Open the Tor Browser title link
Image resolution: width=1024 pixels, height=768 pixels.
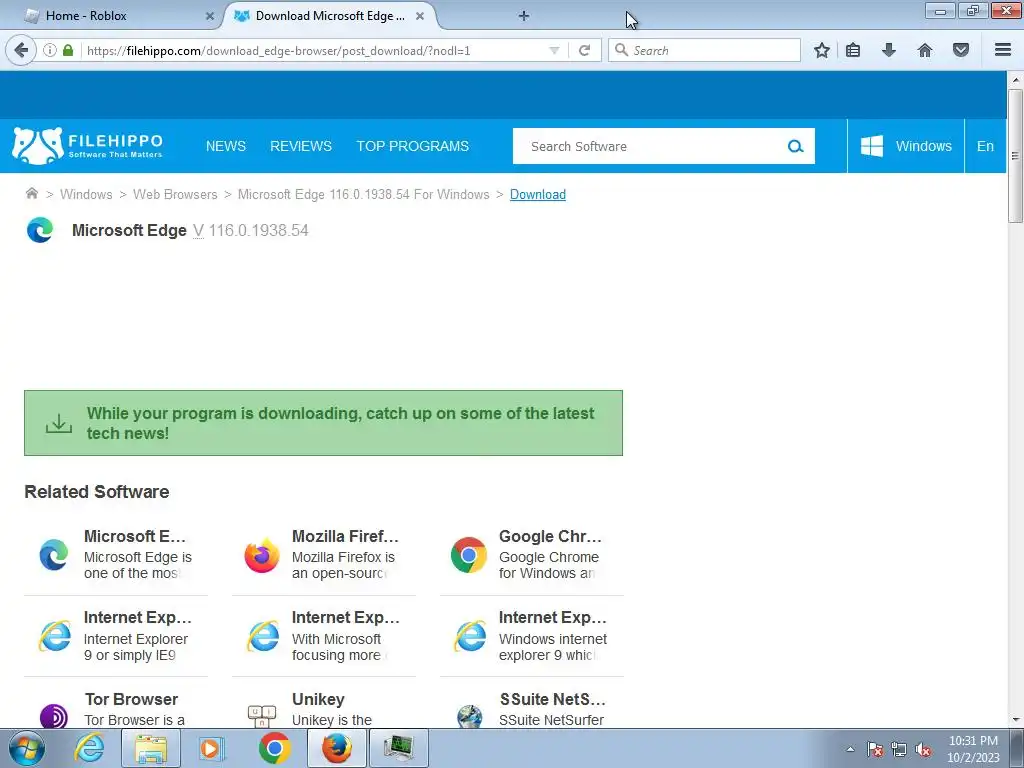pyautogui.click(x=131, y=699)
